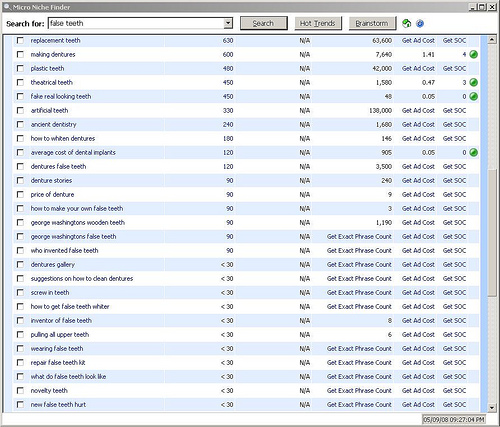Viewport: 500px width, 427px height.
Task: Click keyword 'suggestions on how to clean dentures'
Action: point(82,278)
